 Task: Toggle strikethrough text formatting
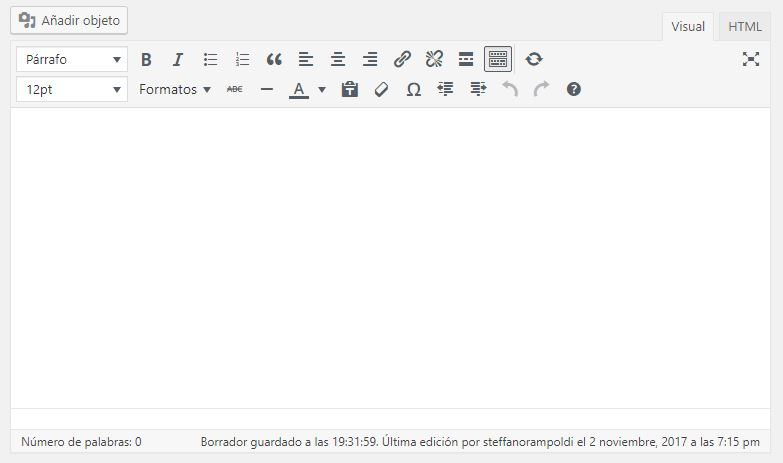click(235, 89)
